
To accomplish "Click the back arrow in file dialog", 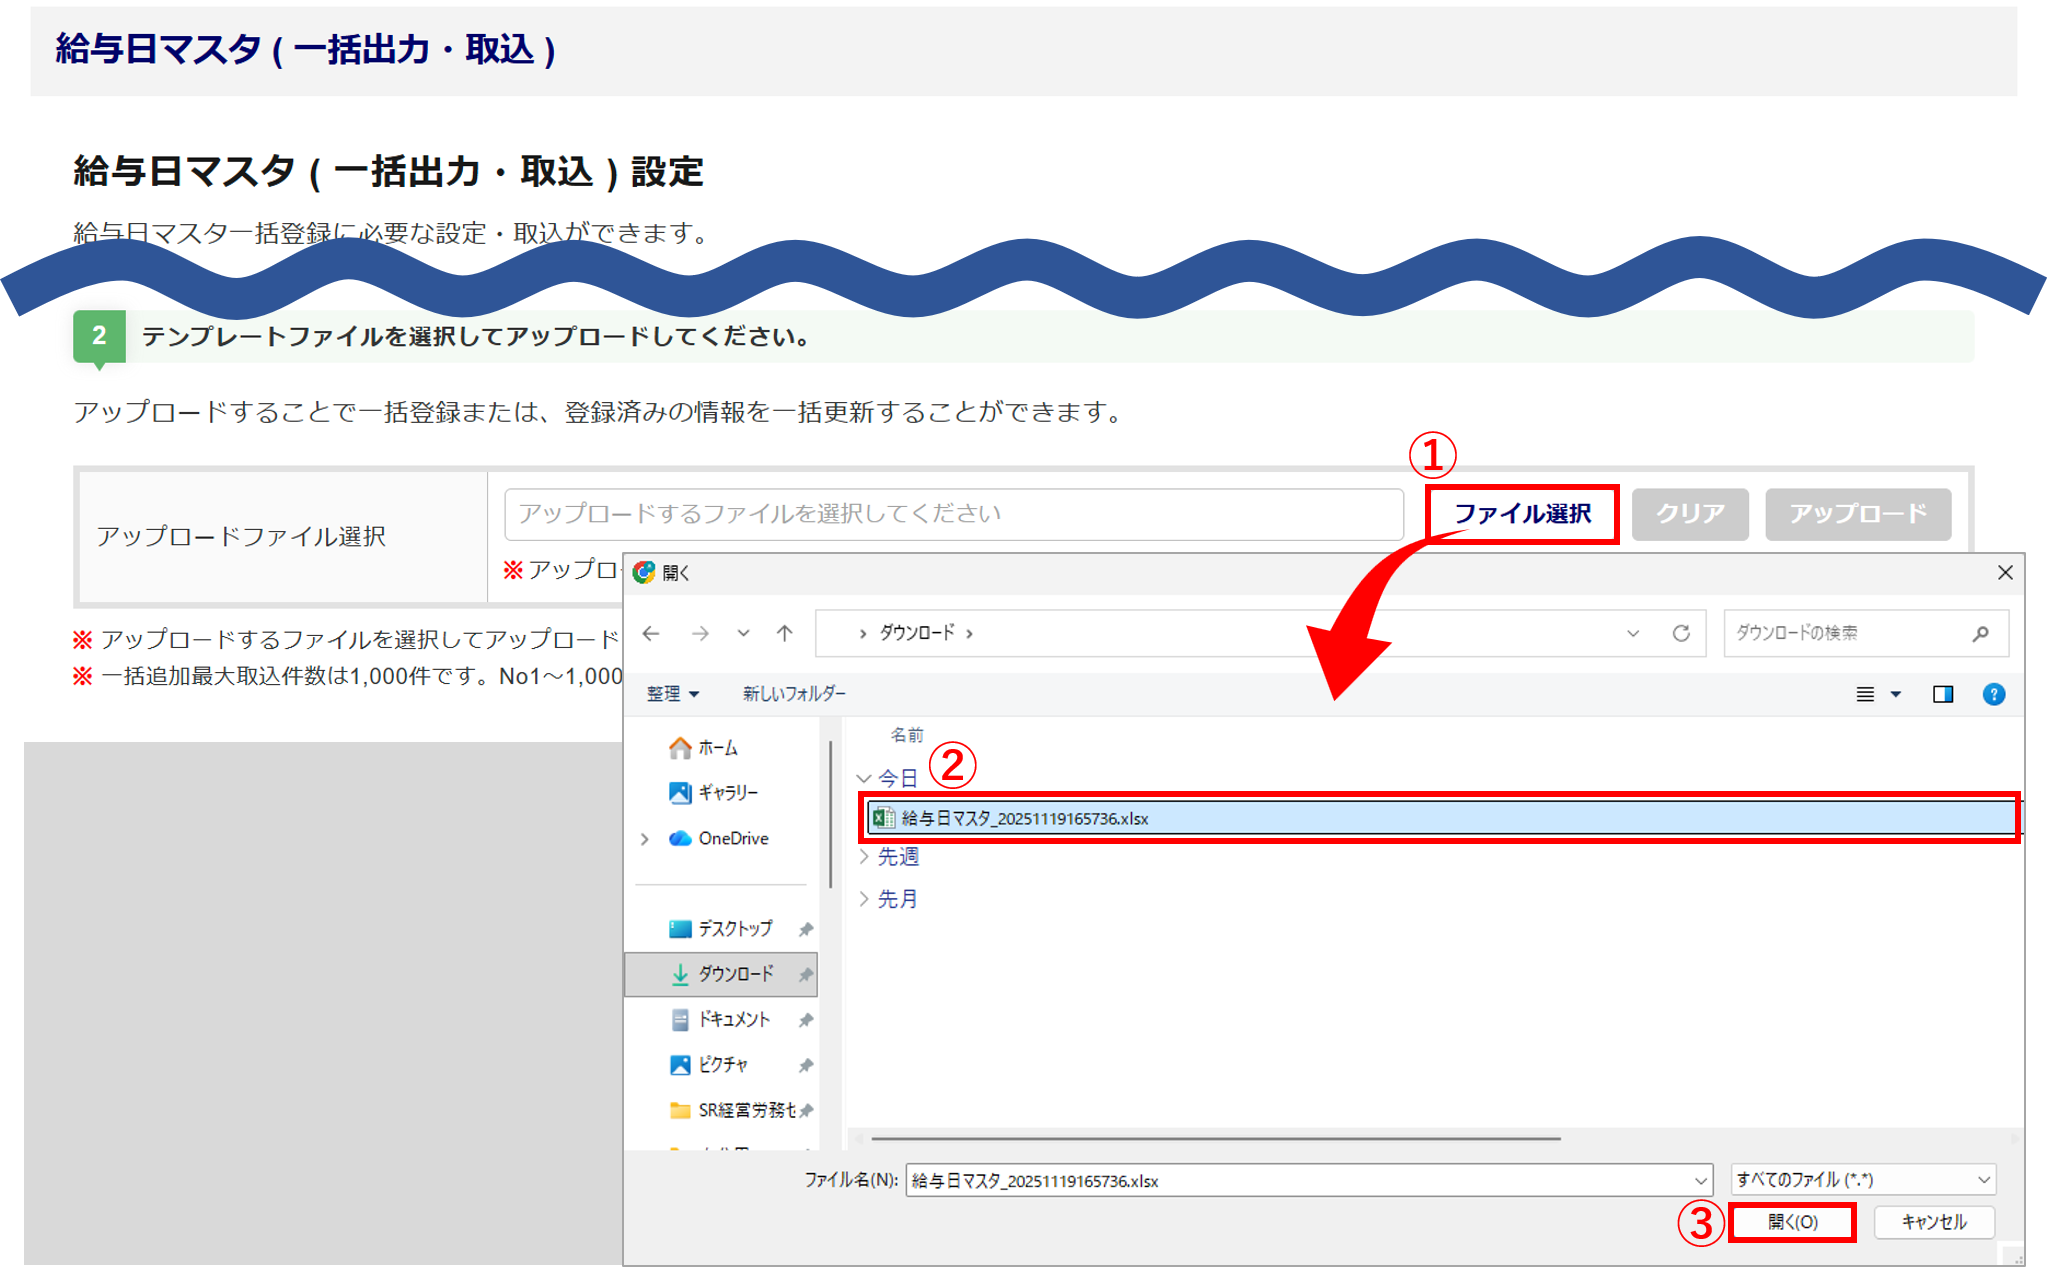I will (651, 633).
